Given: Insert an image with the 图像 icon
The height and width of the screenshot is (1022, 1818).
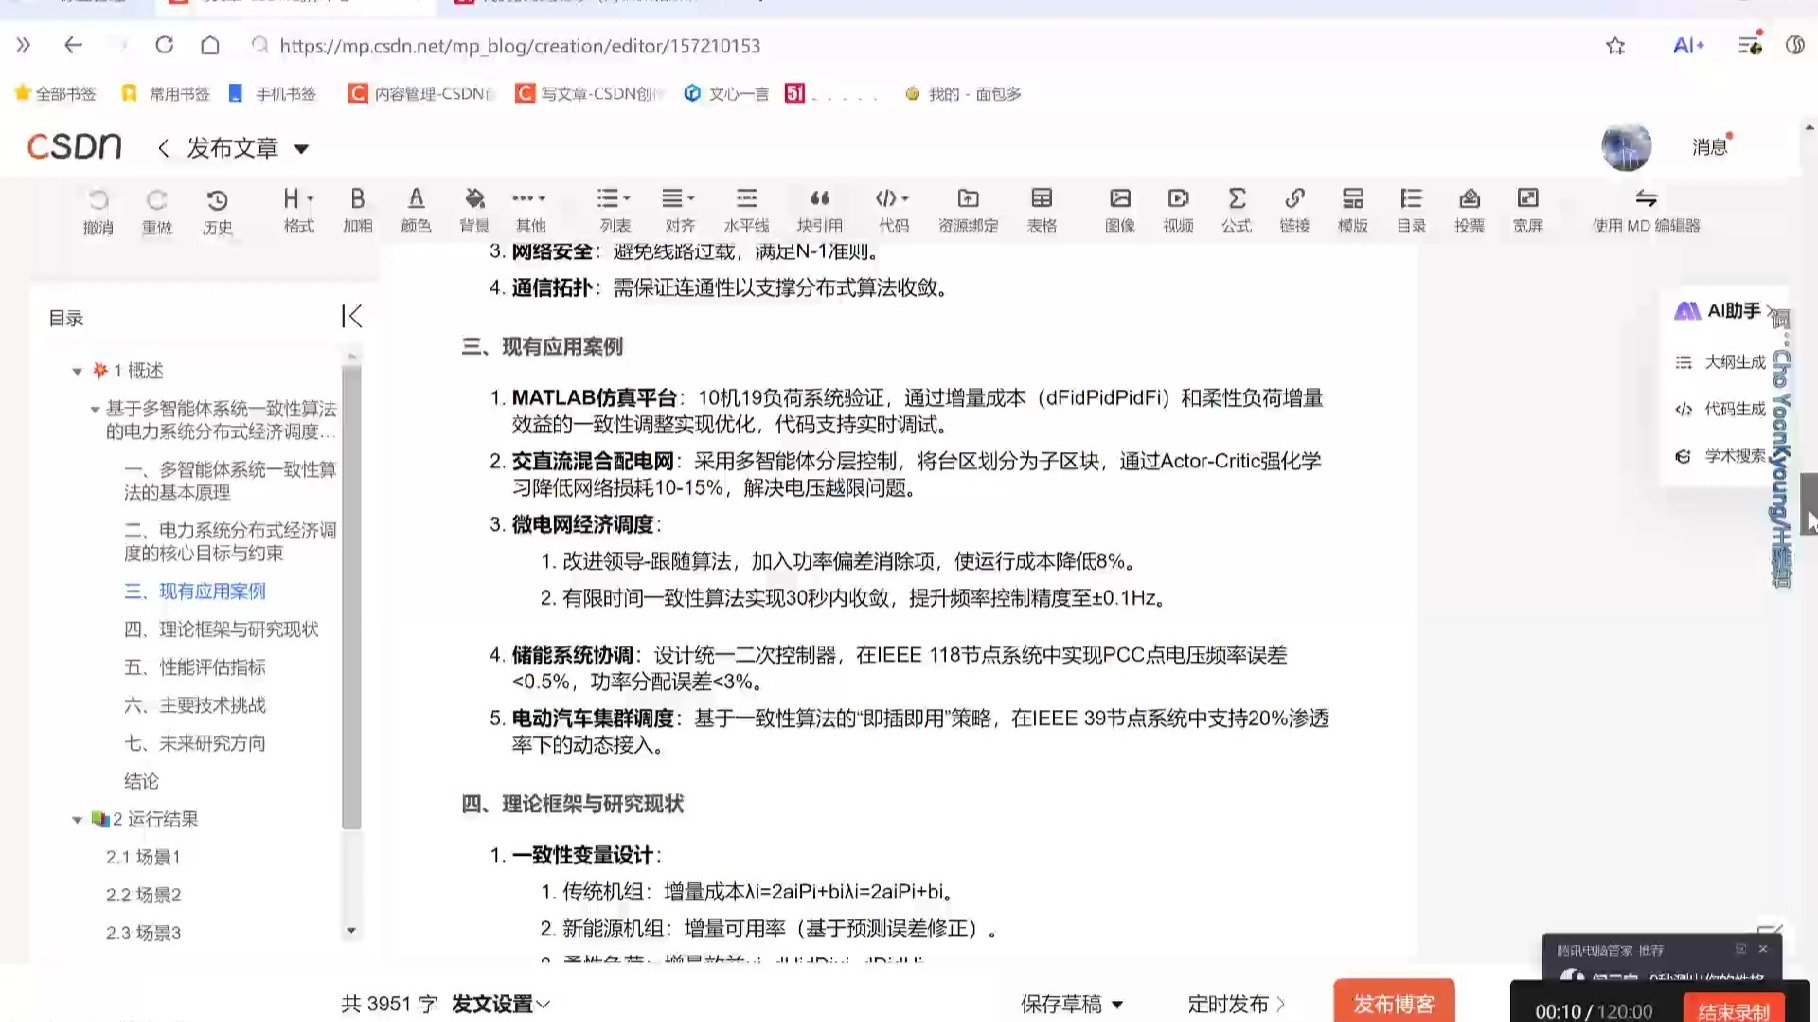Looking at the screenshot, I should (1119, 208).
